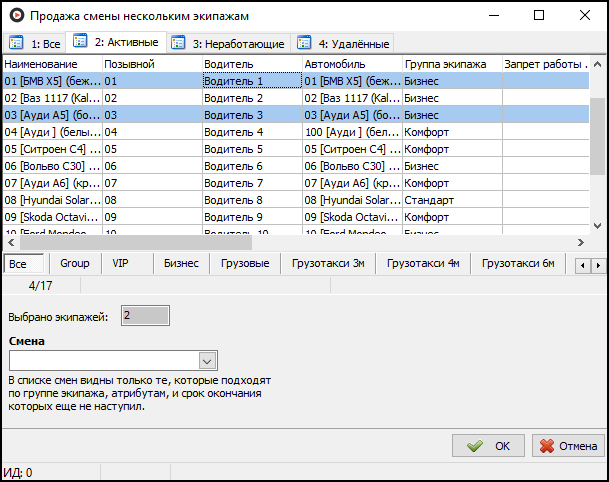The image size is (609, 482).
Task: Click the table icon on tab 4: Удалённые
Action: click(x=304, y=42)
